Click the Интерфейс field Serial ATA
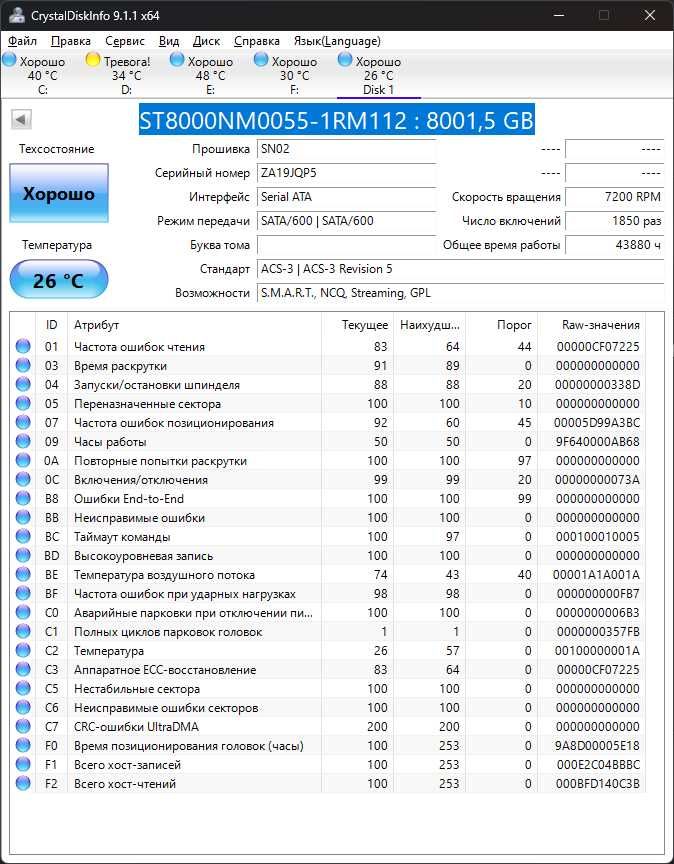The height and width of the screenshot is (864, 674). coord(347,197)
